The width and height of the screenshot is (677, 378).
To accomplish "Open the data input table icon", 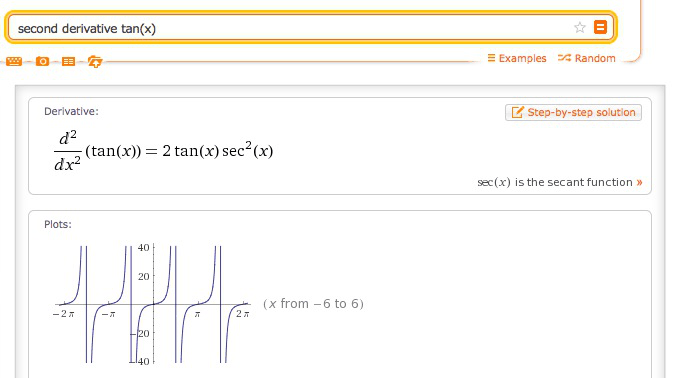I will pyautogui.click(x=68, y=61).
